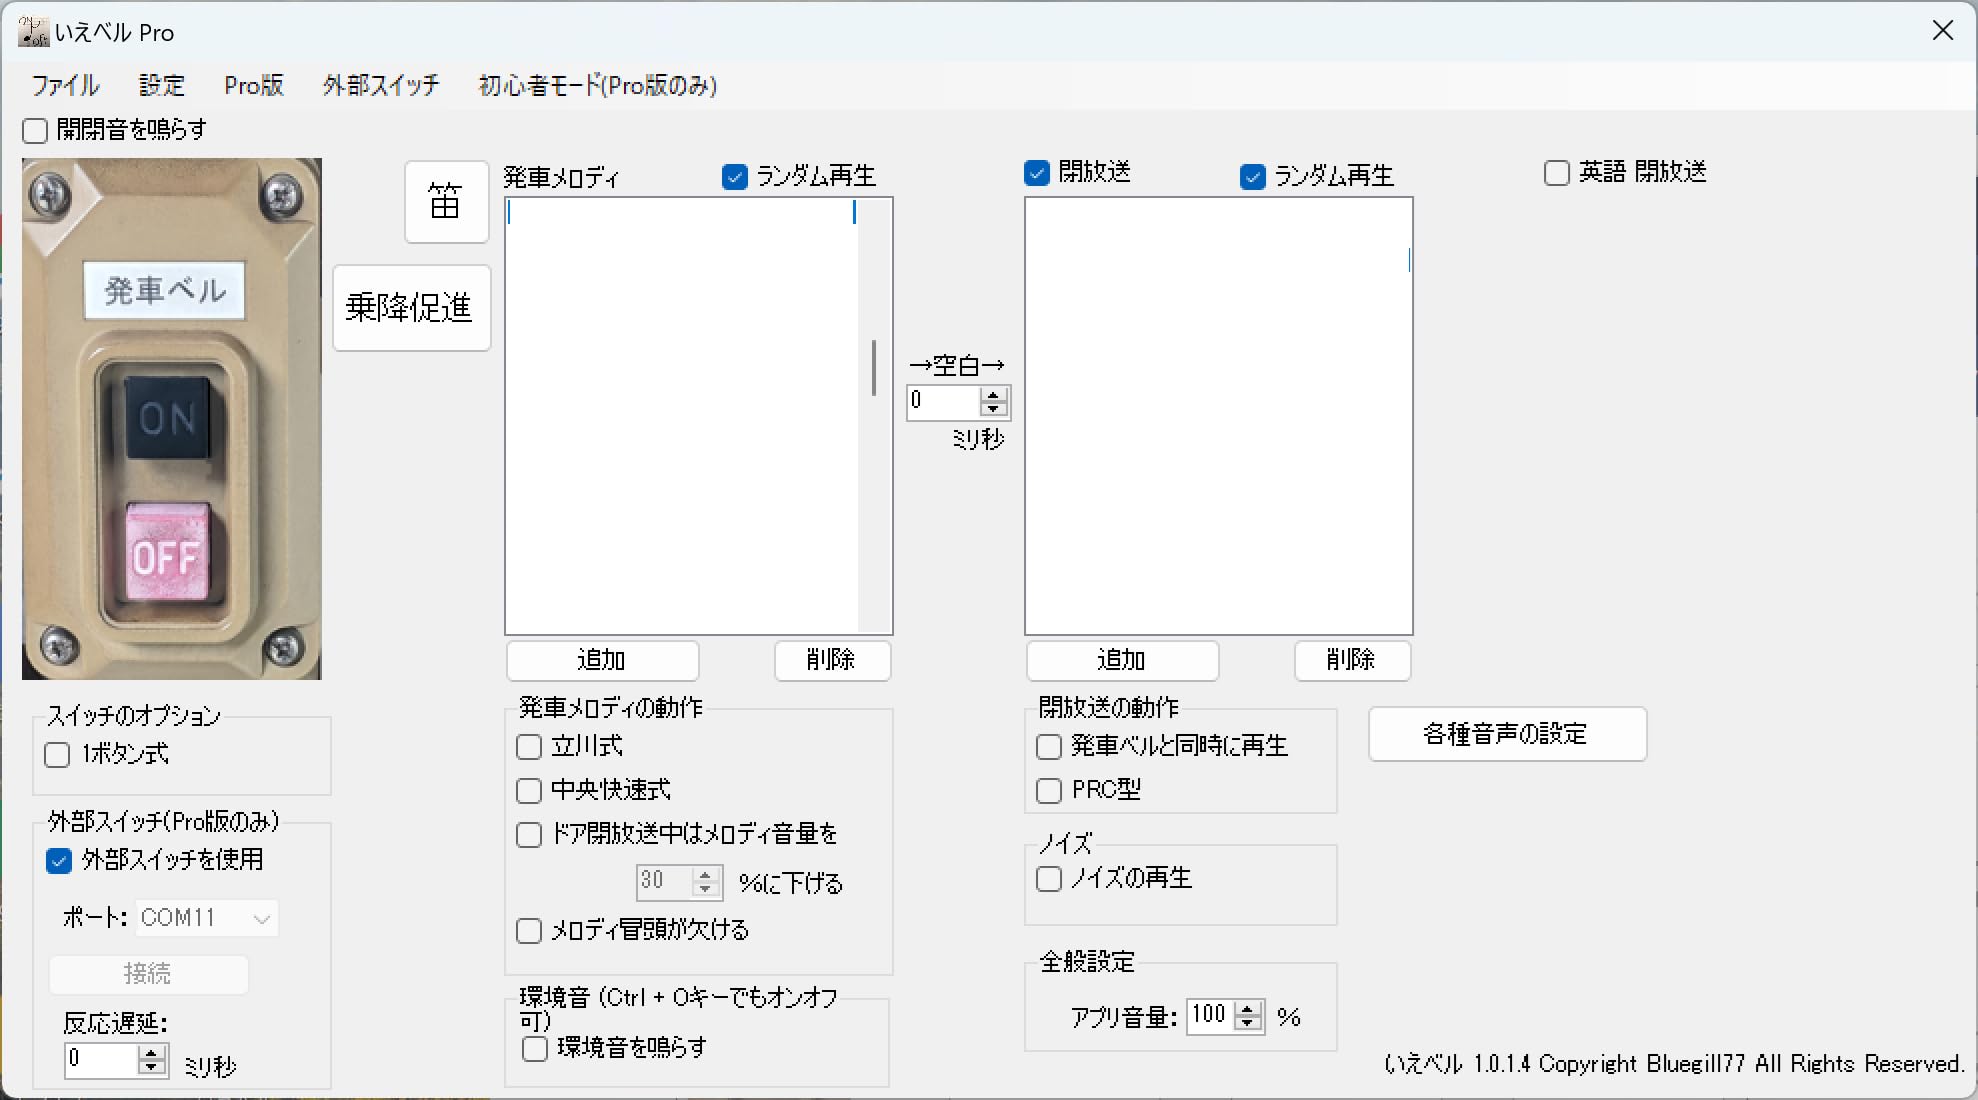Open 各種音声の設定 button
The width and height of the screenshot is (1978, 1100).
[x=1506, y=734]
